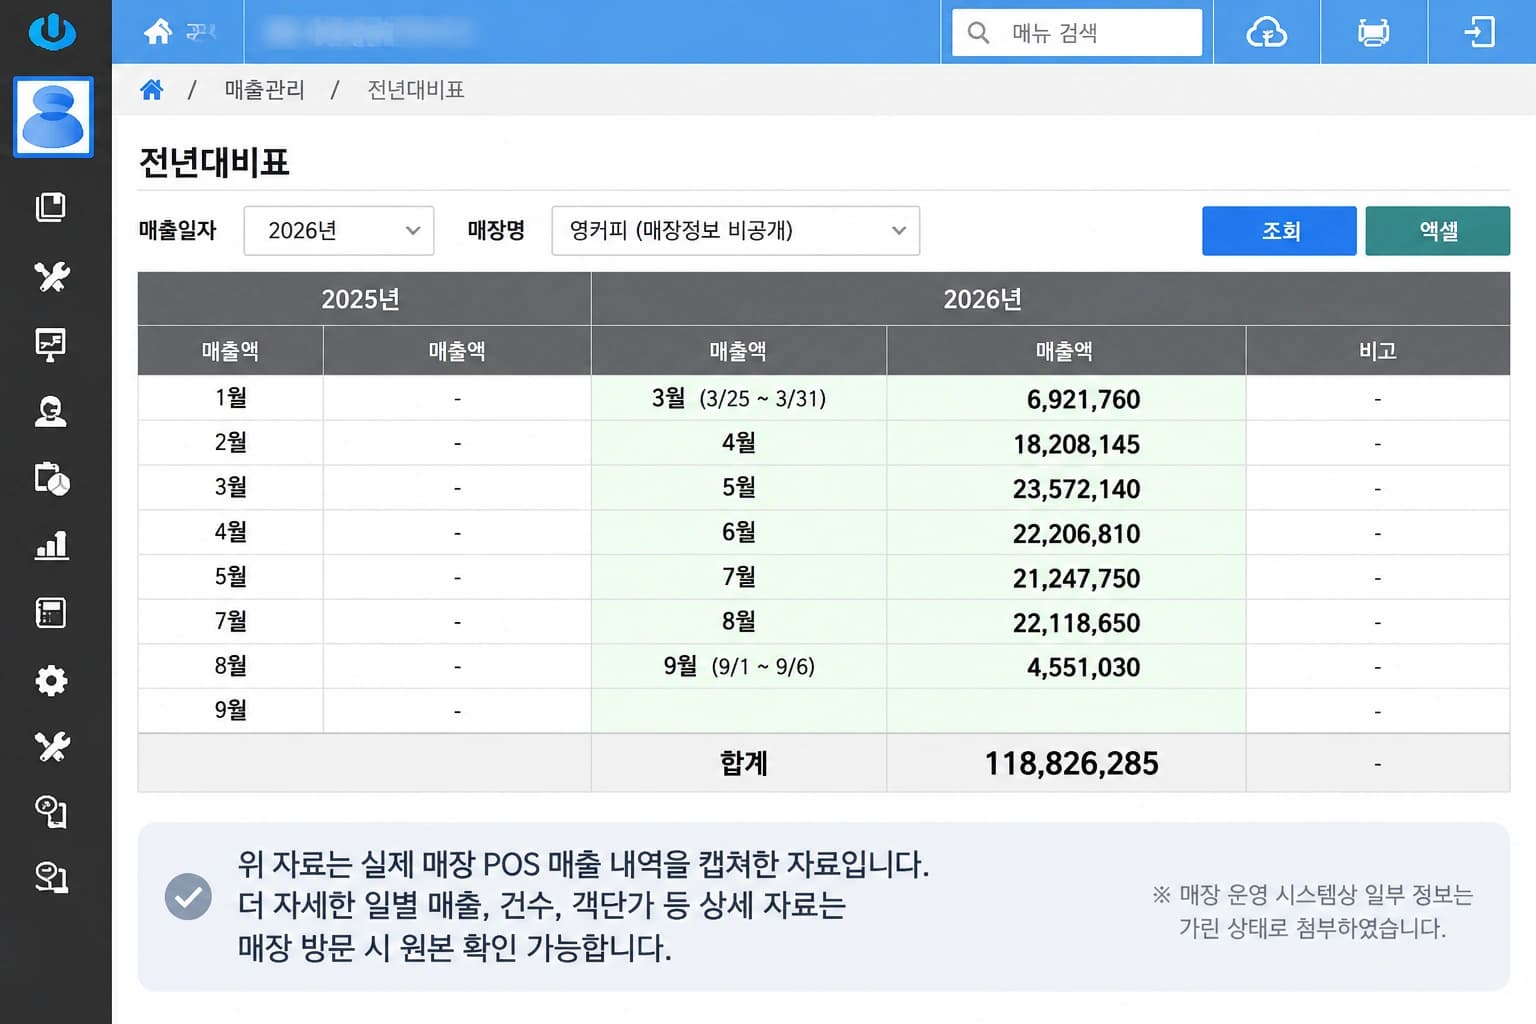This screenshot has width=1536, height=1024.
Task: Select the 9월 (9/1 ~ 9/6) cell
Action: 739,666
